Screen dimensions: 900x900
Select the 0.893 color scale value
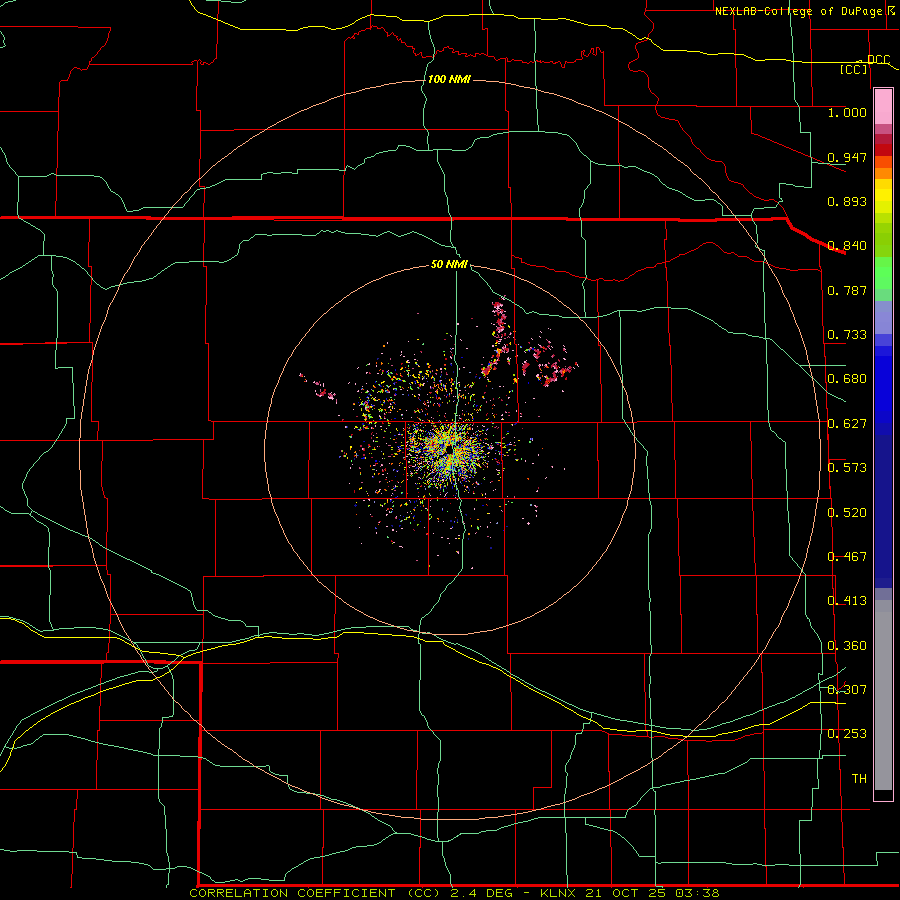(x=847, y=201)
